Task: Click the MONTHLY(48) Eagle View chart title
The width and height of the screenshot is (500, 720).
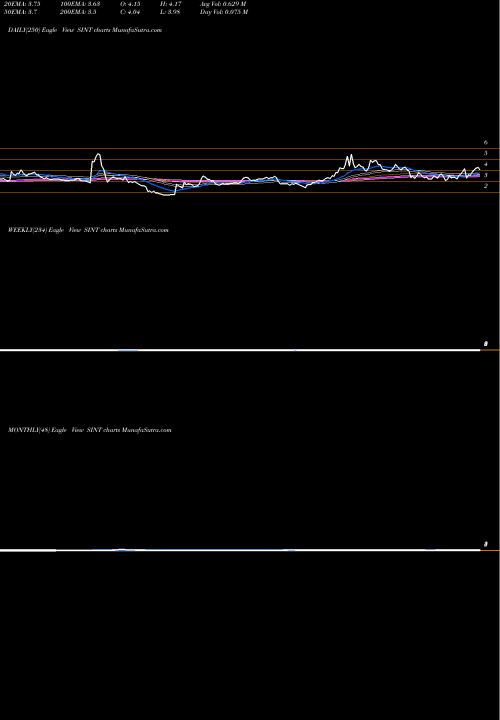Action: [90, 430]
